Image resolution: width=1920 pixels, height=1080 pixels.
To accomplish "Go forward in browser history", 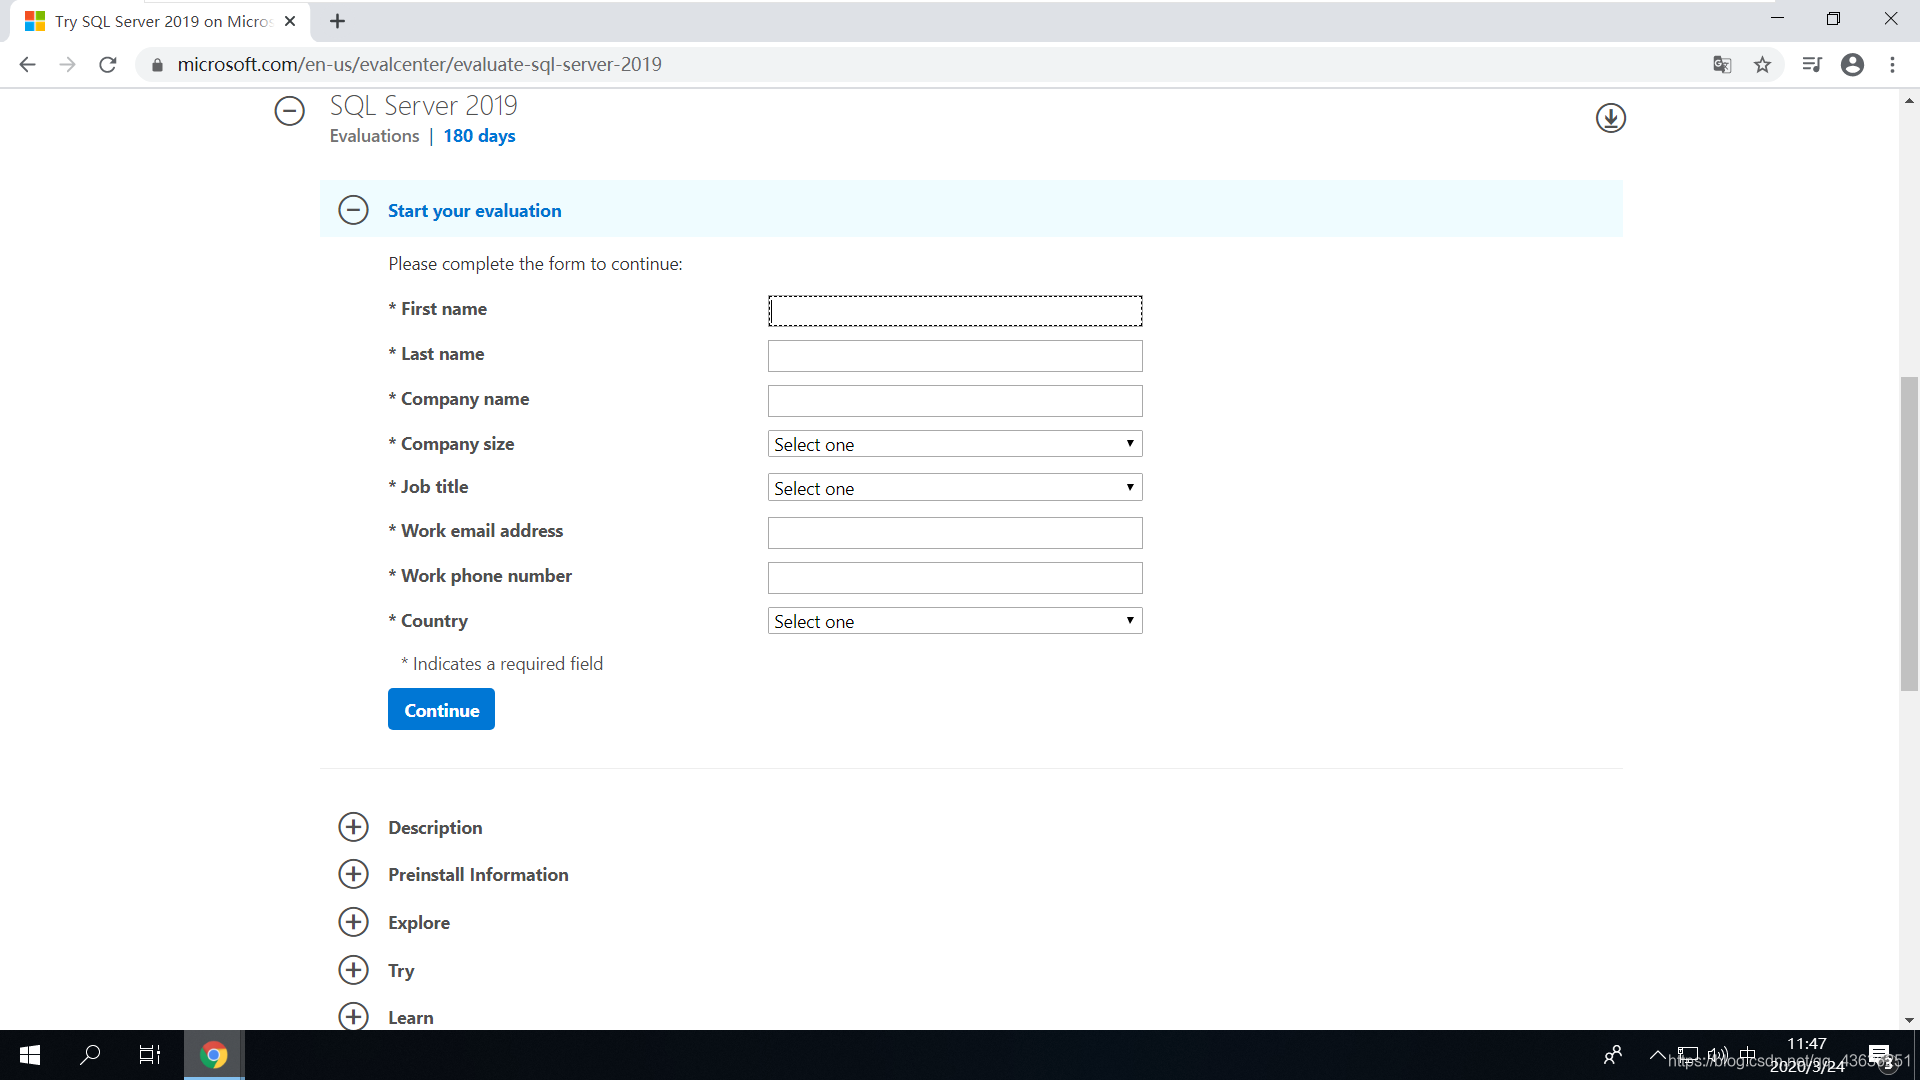I will click(x=67, y=65).
